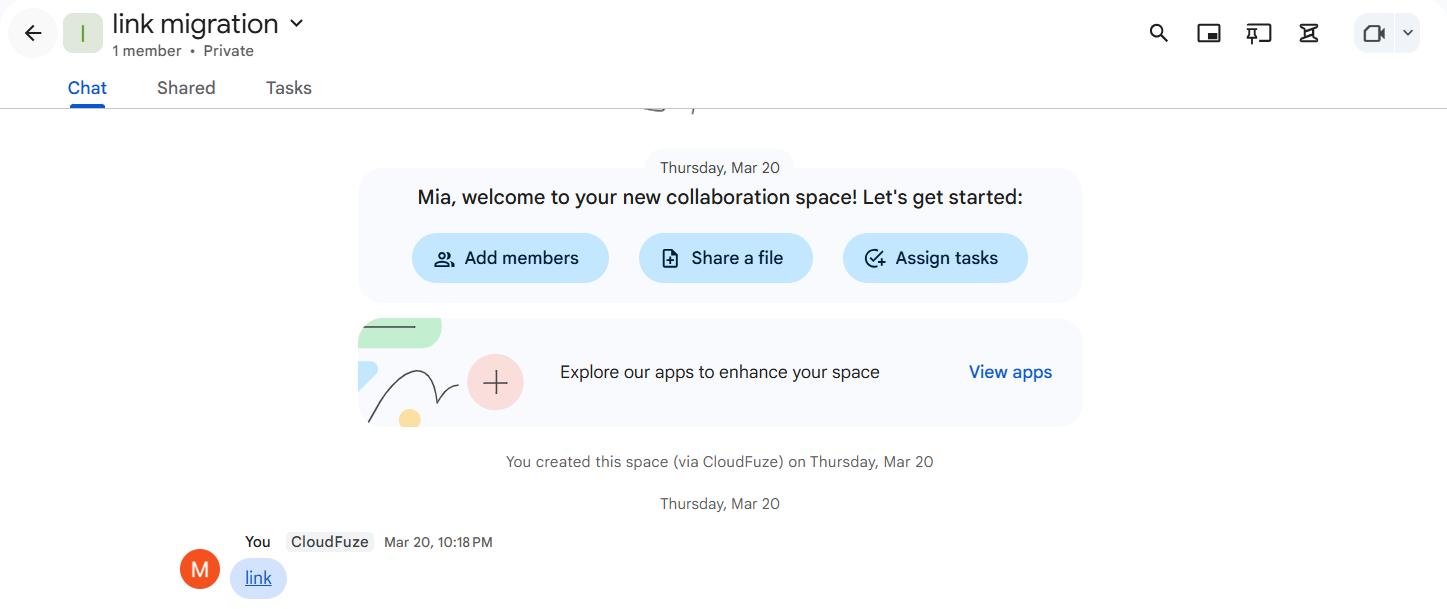Click the 'Mar 20, 10:18 PM' timestamp
The height and width of the screenshot is (609, 1447).
click(438, 542)
